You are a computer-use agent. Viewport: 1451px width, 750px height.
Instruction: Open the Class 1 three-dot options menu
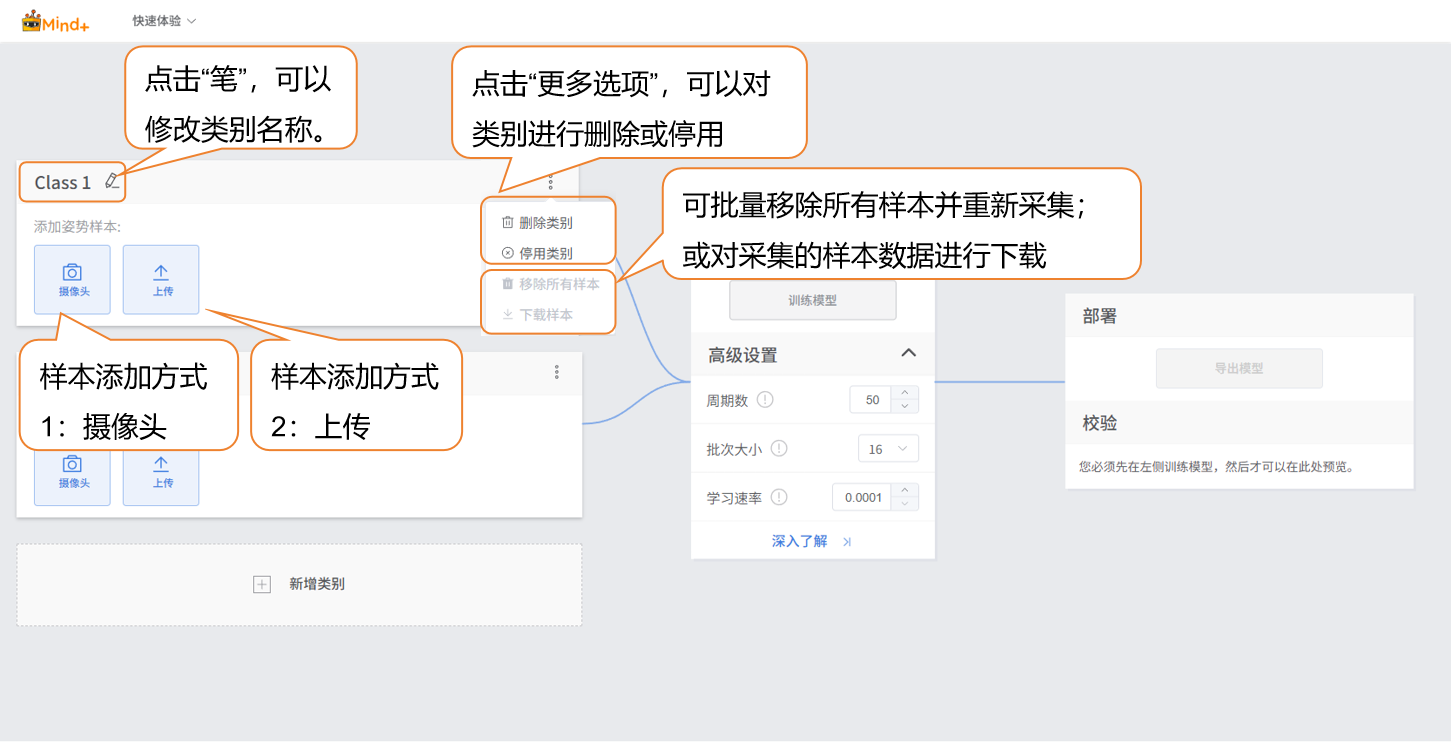click(x=550, y=182)
